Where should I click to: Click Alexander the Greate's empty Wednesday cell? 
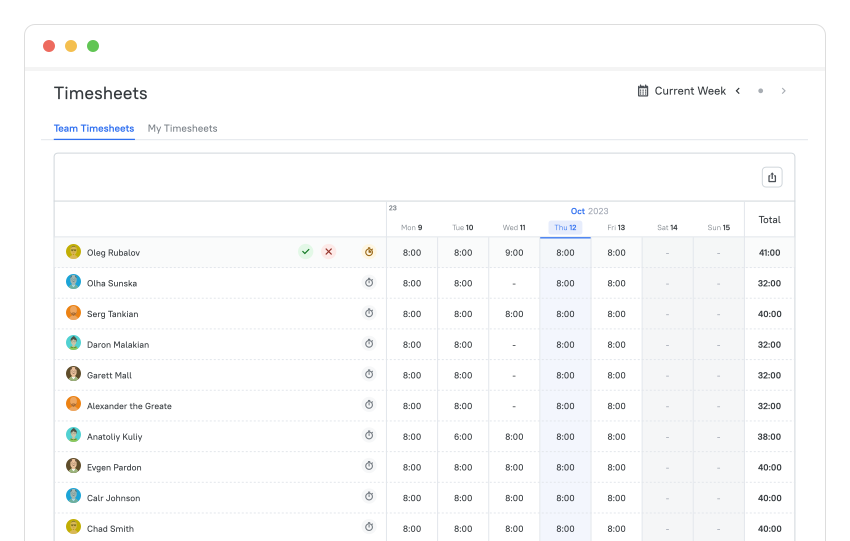(514, 406)
